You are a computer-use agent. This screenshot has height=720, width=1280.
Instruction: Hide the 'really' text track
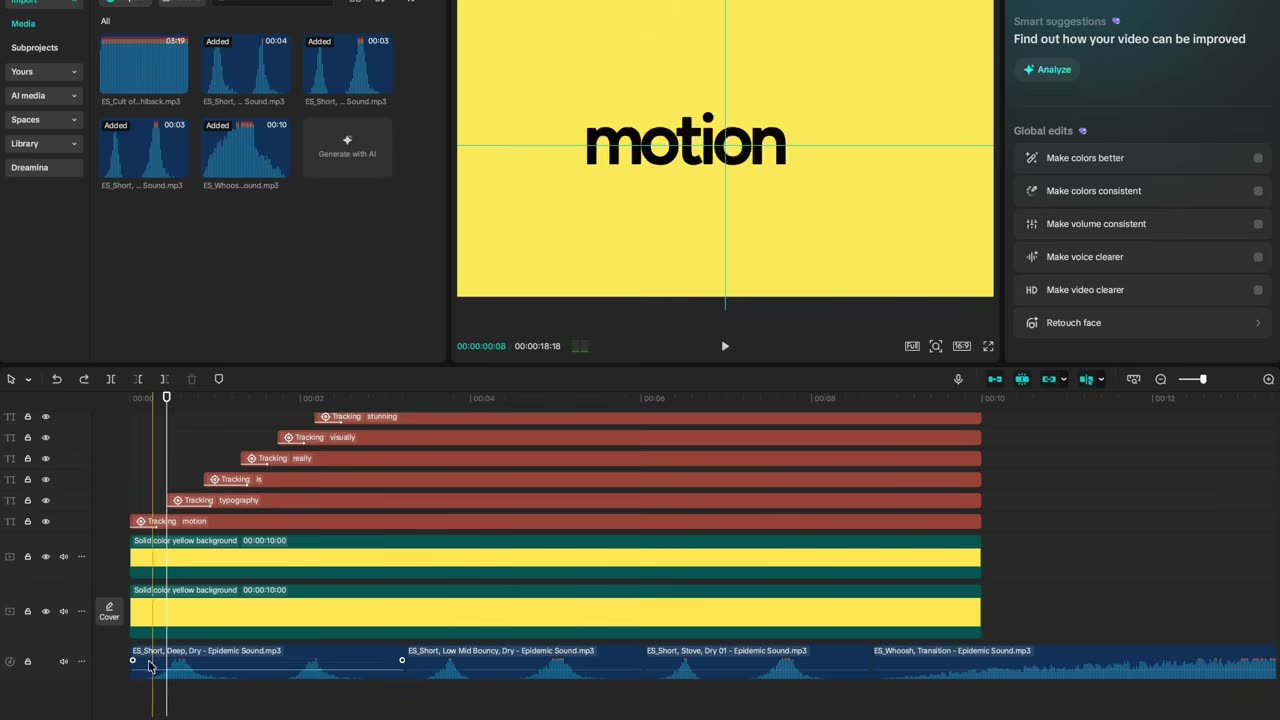(45, 459)
